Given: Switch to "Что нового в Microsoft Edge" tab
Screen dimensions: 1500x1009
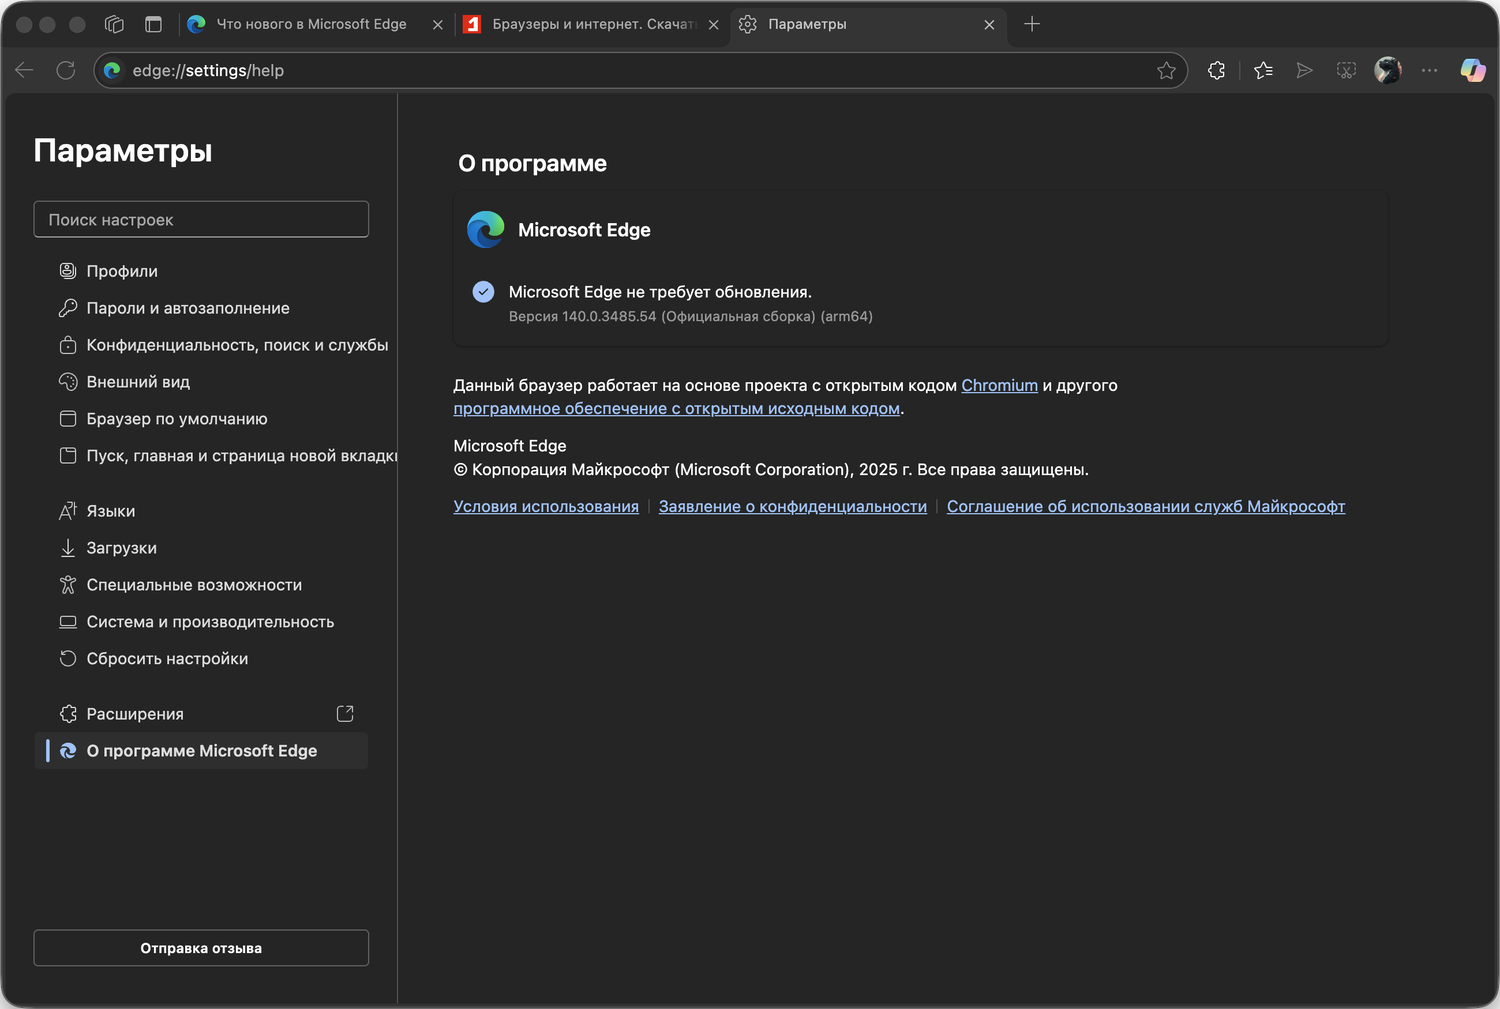Looking at the screenshot, I should (x=310, y=24).
